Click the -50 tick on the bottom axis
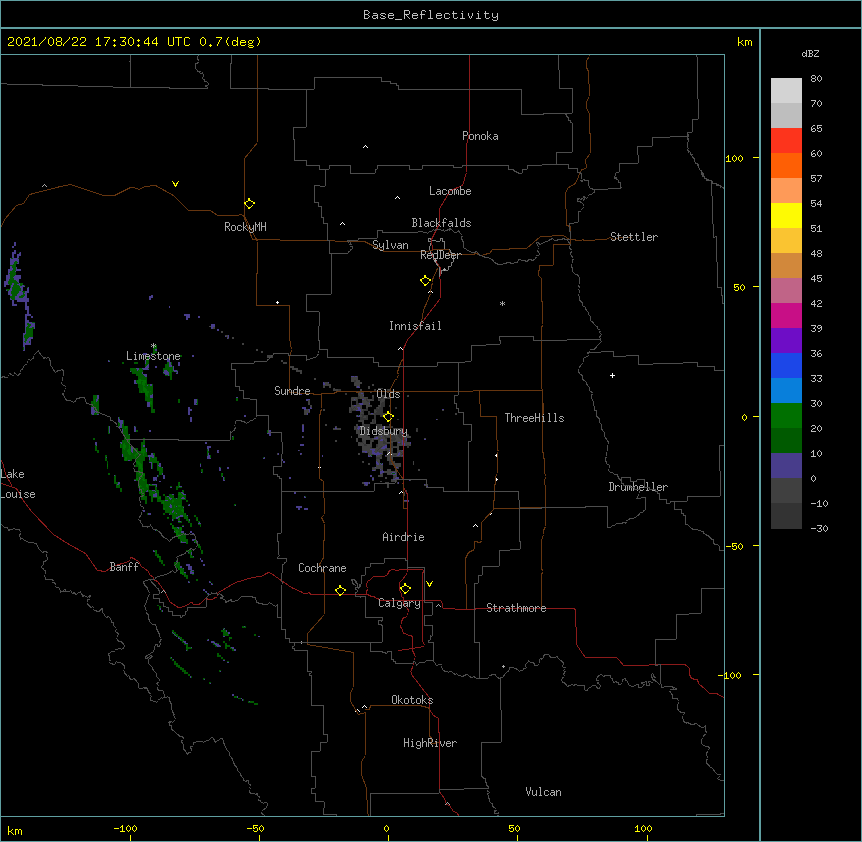 coord(255,828)
